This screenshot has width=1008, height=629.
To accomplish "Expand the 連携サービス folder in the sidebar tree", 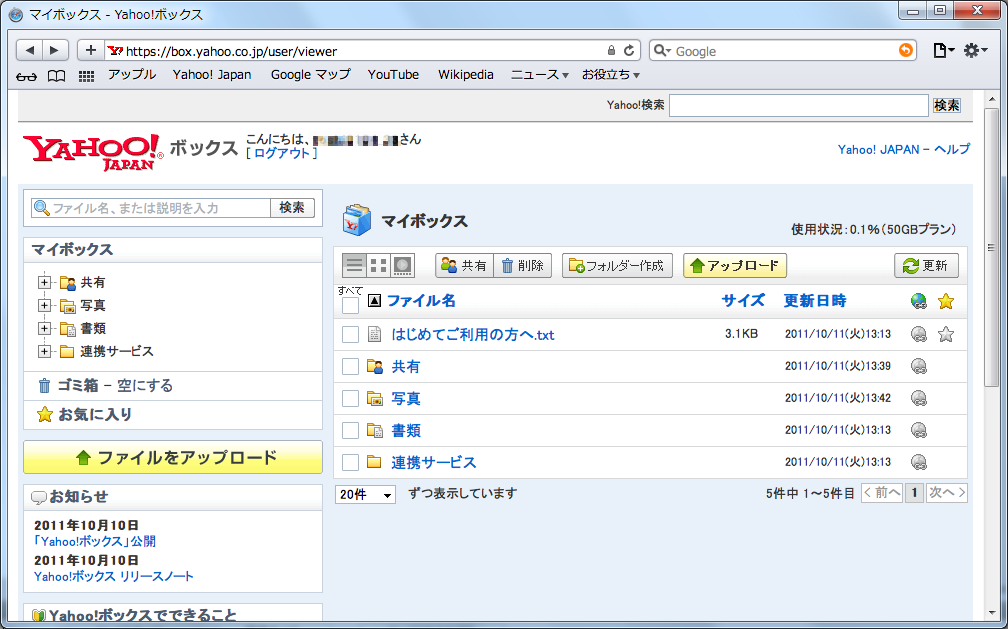I will point(44,351).
